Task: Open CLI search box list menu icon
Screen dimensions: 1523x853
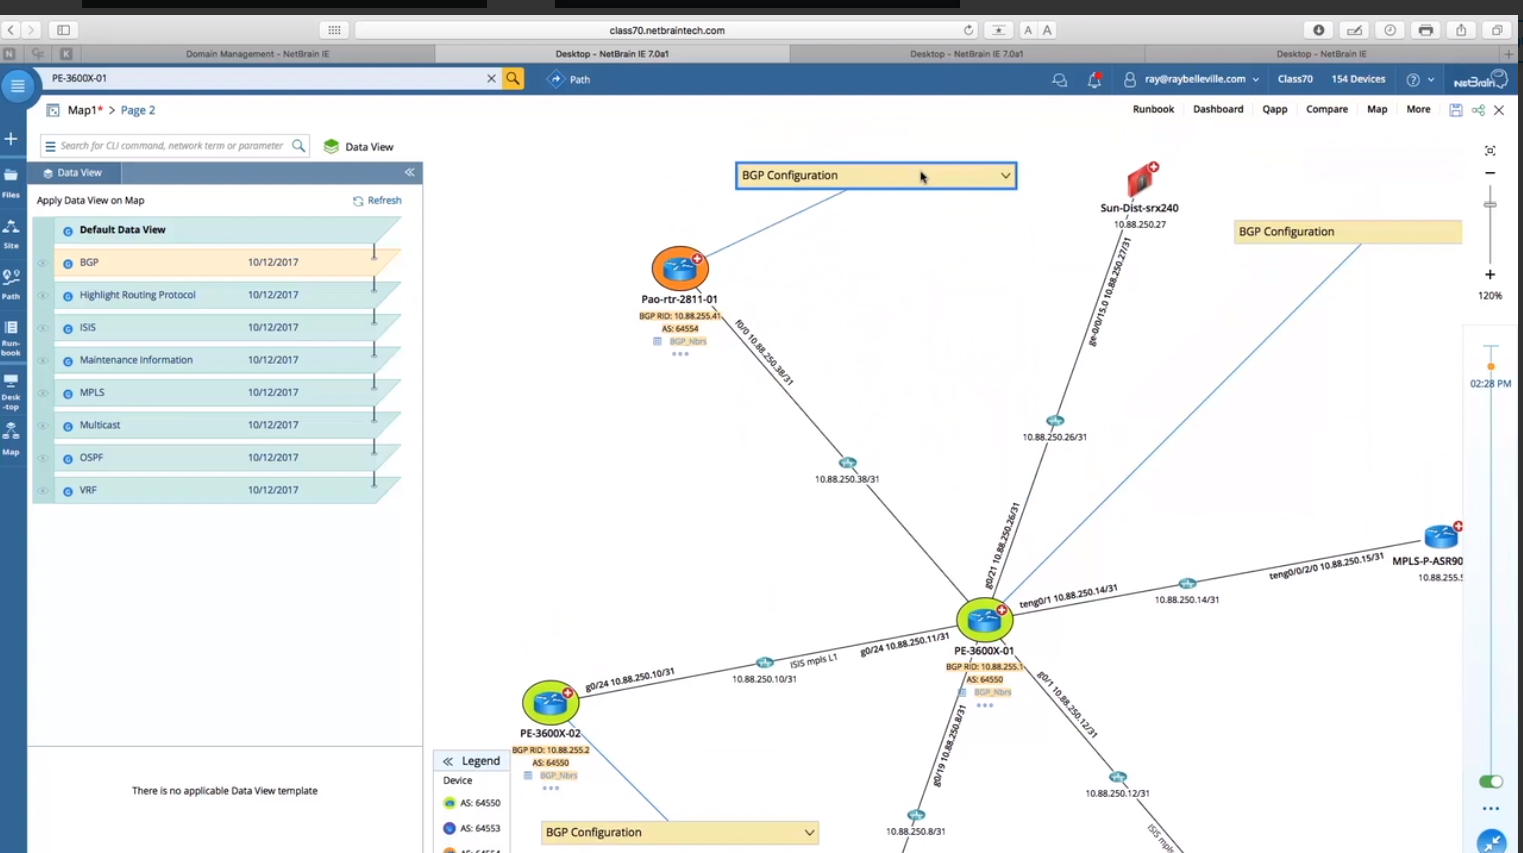Action: click(50, 146)
